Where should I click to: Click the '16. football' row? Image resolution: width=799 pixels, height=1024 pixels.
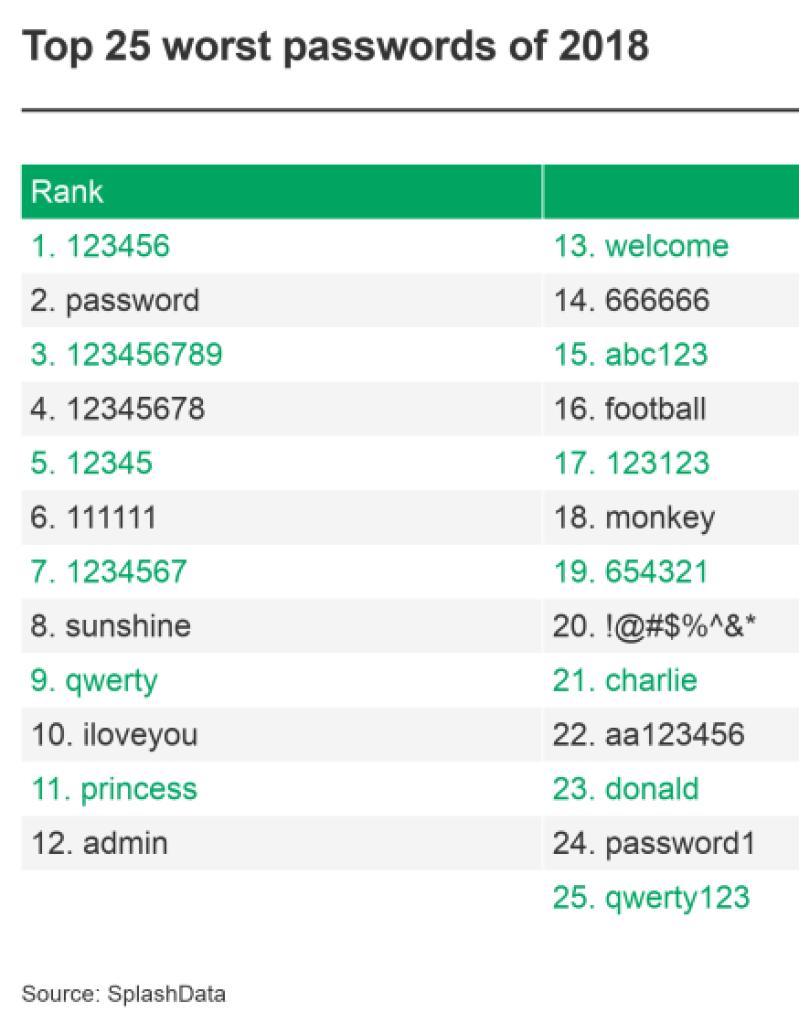(x=630, y=408)
